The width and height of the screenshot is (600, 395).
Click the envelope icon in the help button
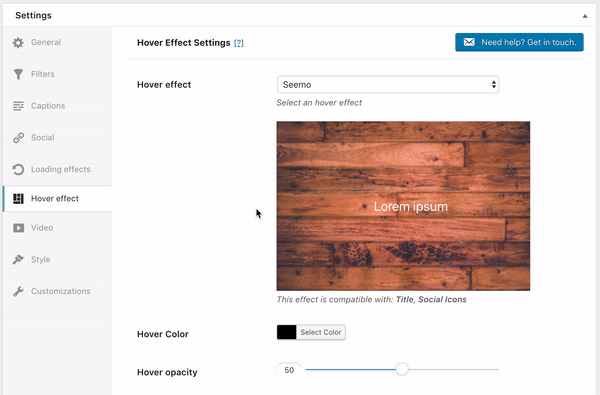click(469, 42)
